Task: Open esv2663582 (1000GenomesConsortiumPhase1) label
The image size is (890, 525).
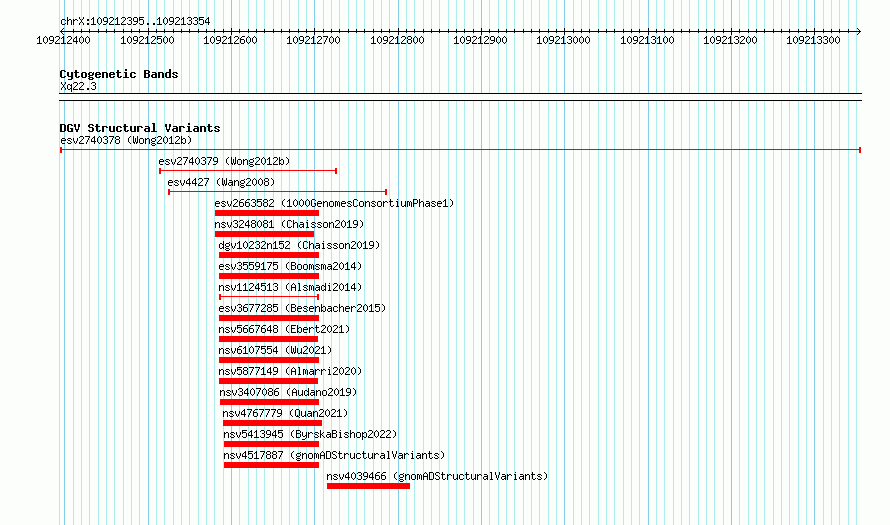Action: click(x=334, y=203)
